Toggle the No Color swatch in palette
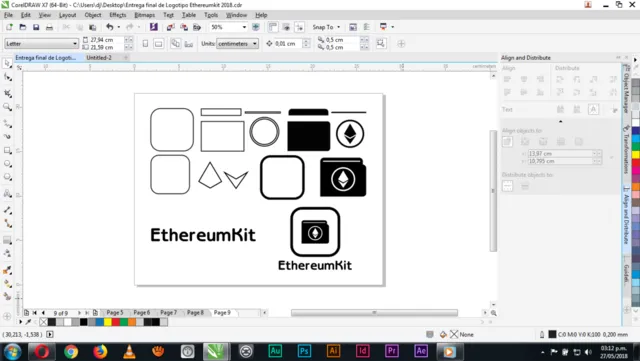 [x=44, y=322]
